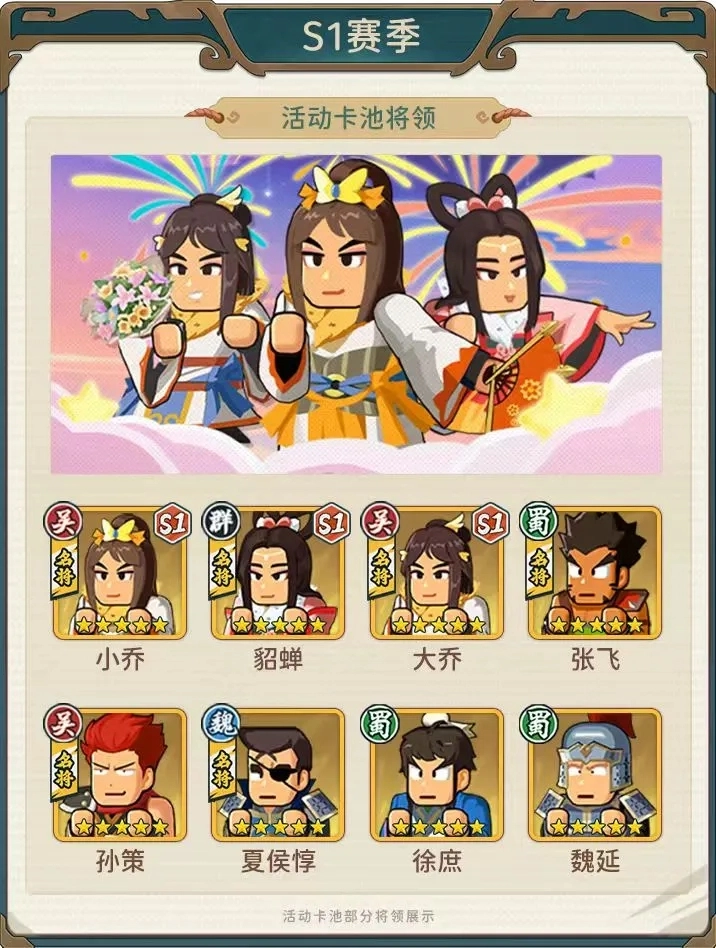Click the 蜀 faction icon on 魏延
Screen dimensions: 716x948
pos(538,723)
